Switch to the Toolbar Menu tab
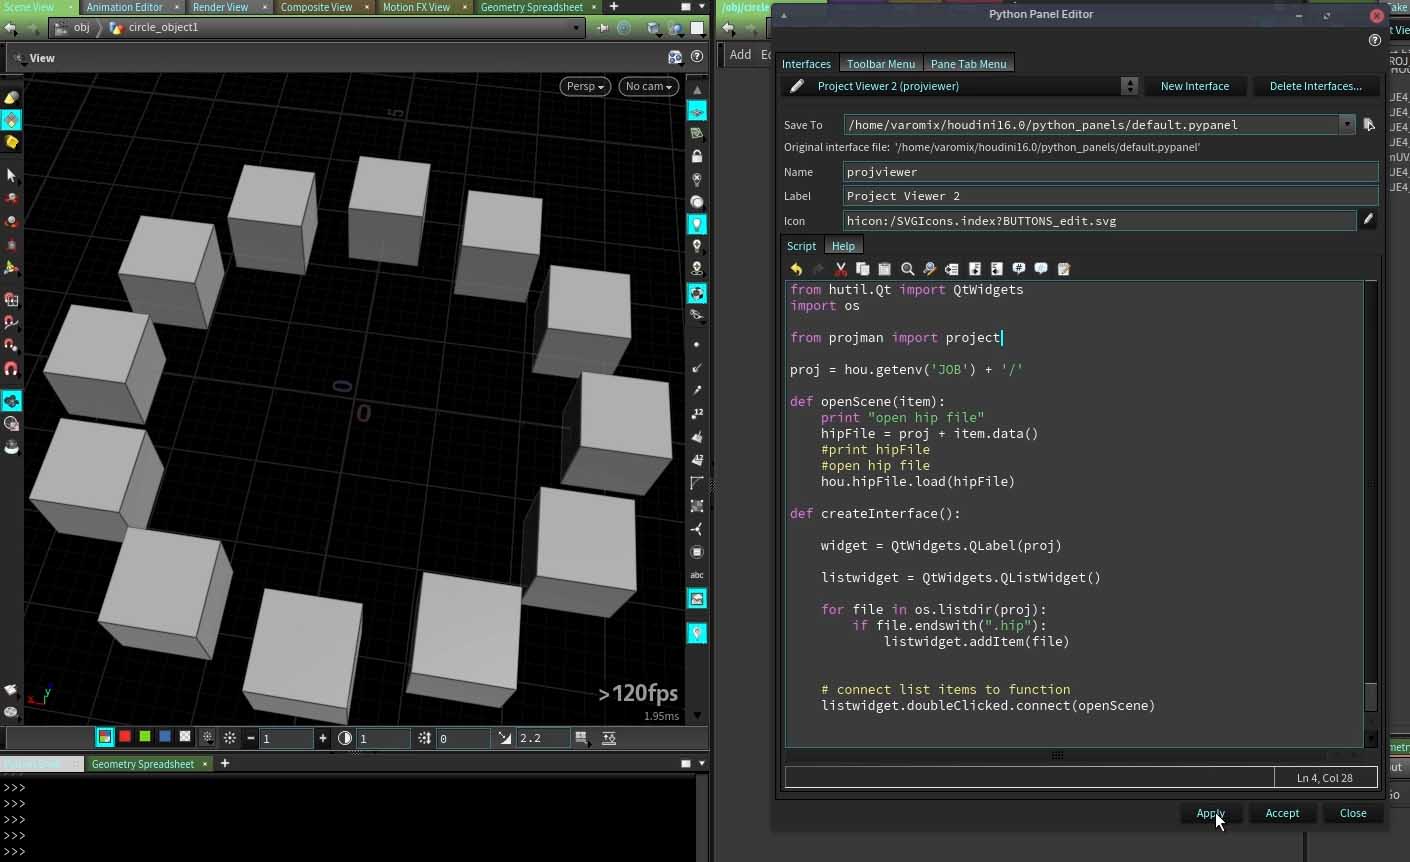Viewport: 1410px width, 862px height. pyautogui.click(x=880, y=64)
